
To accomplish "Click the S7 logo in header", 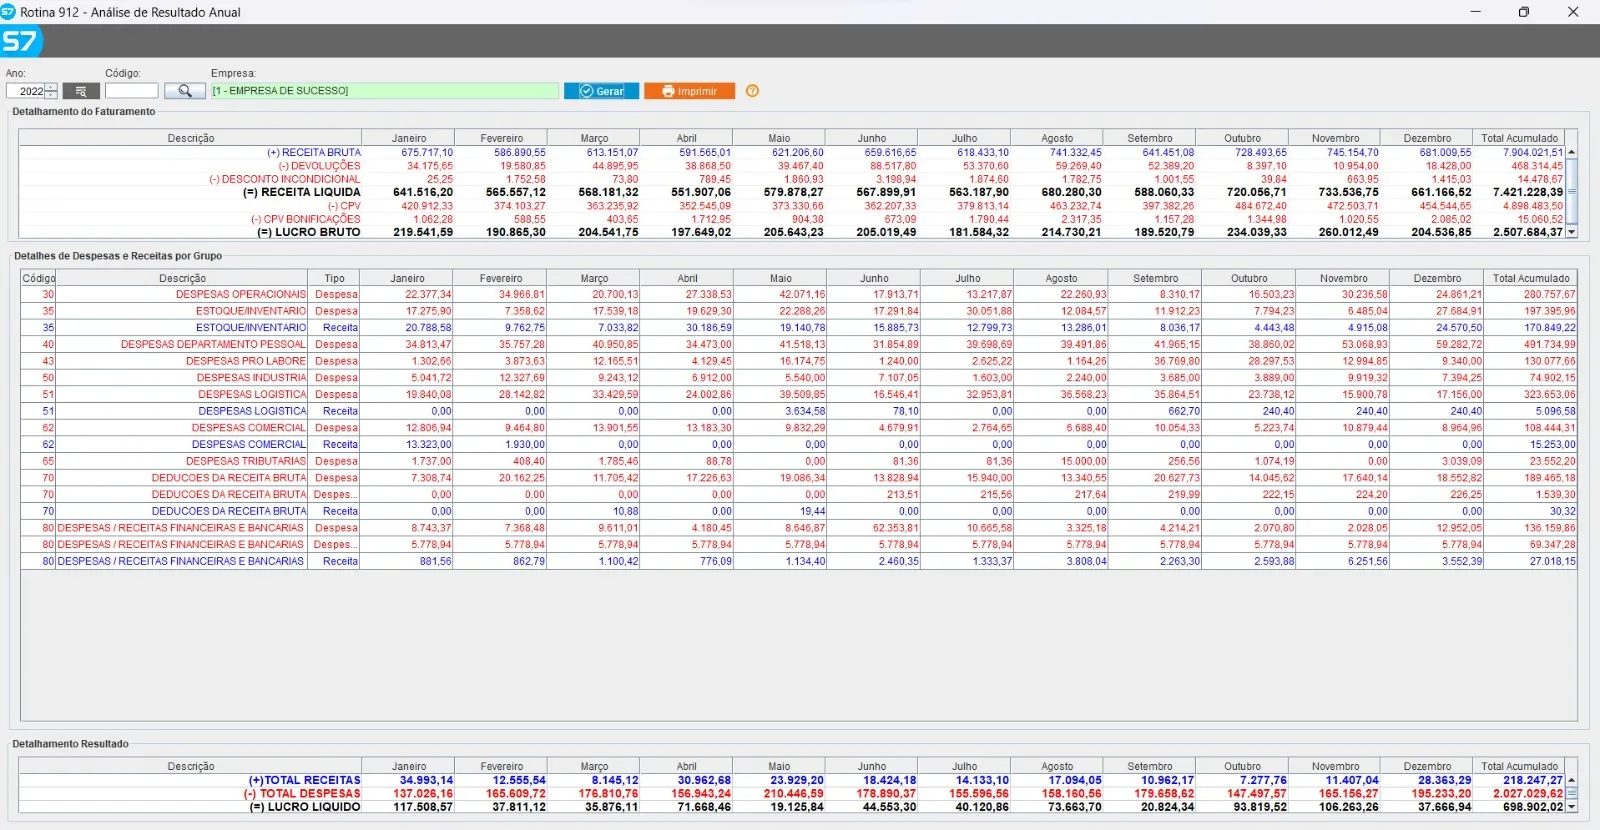I will (x=20, y=41).
